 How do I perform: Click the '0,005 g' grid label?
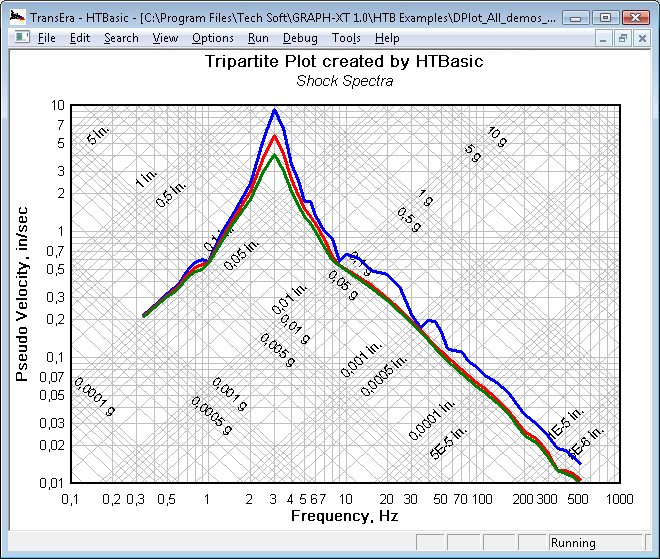277,350
